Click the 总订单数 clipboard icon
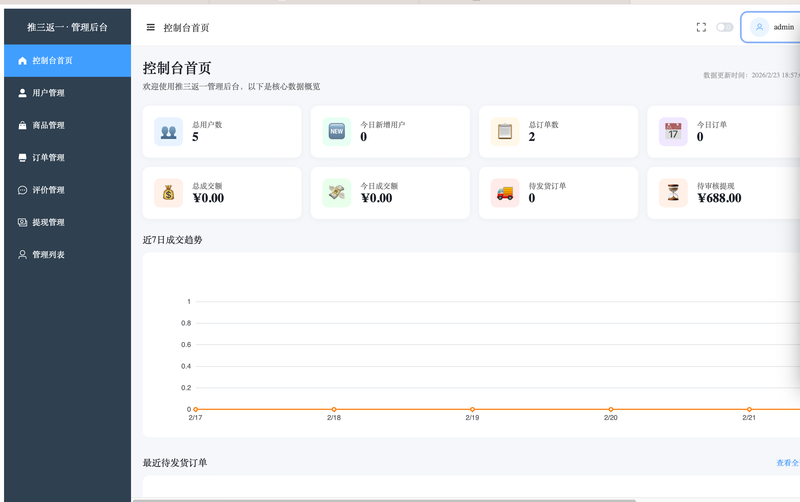This screenshot has height=502, width=800. pyautogui.click(x=505, y=131)
